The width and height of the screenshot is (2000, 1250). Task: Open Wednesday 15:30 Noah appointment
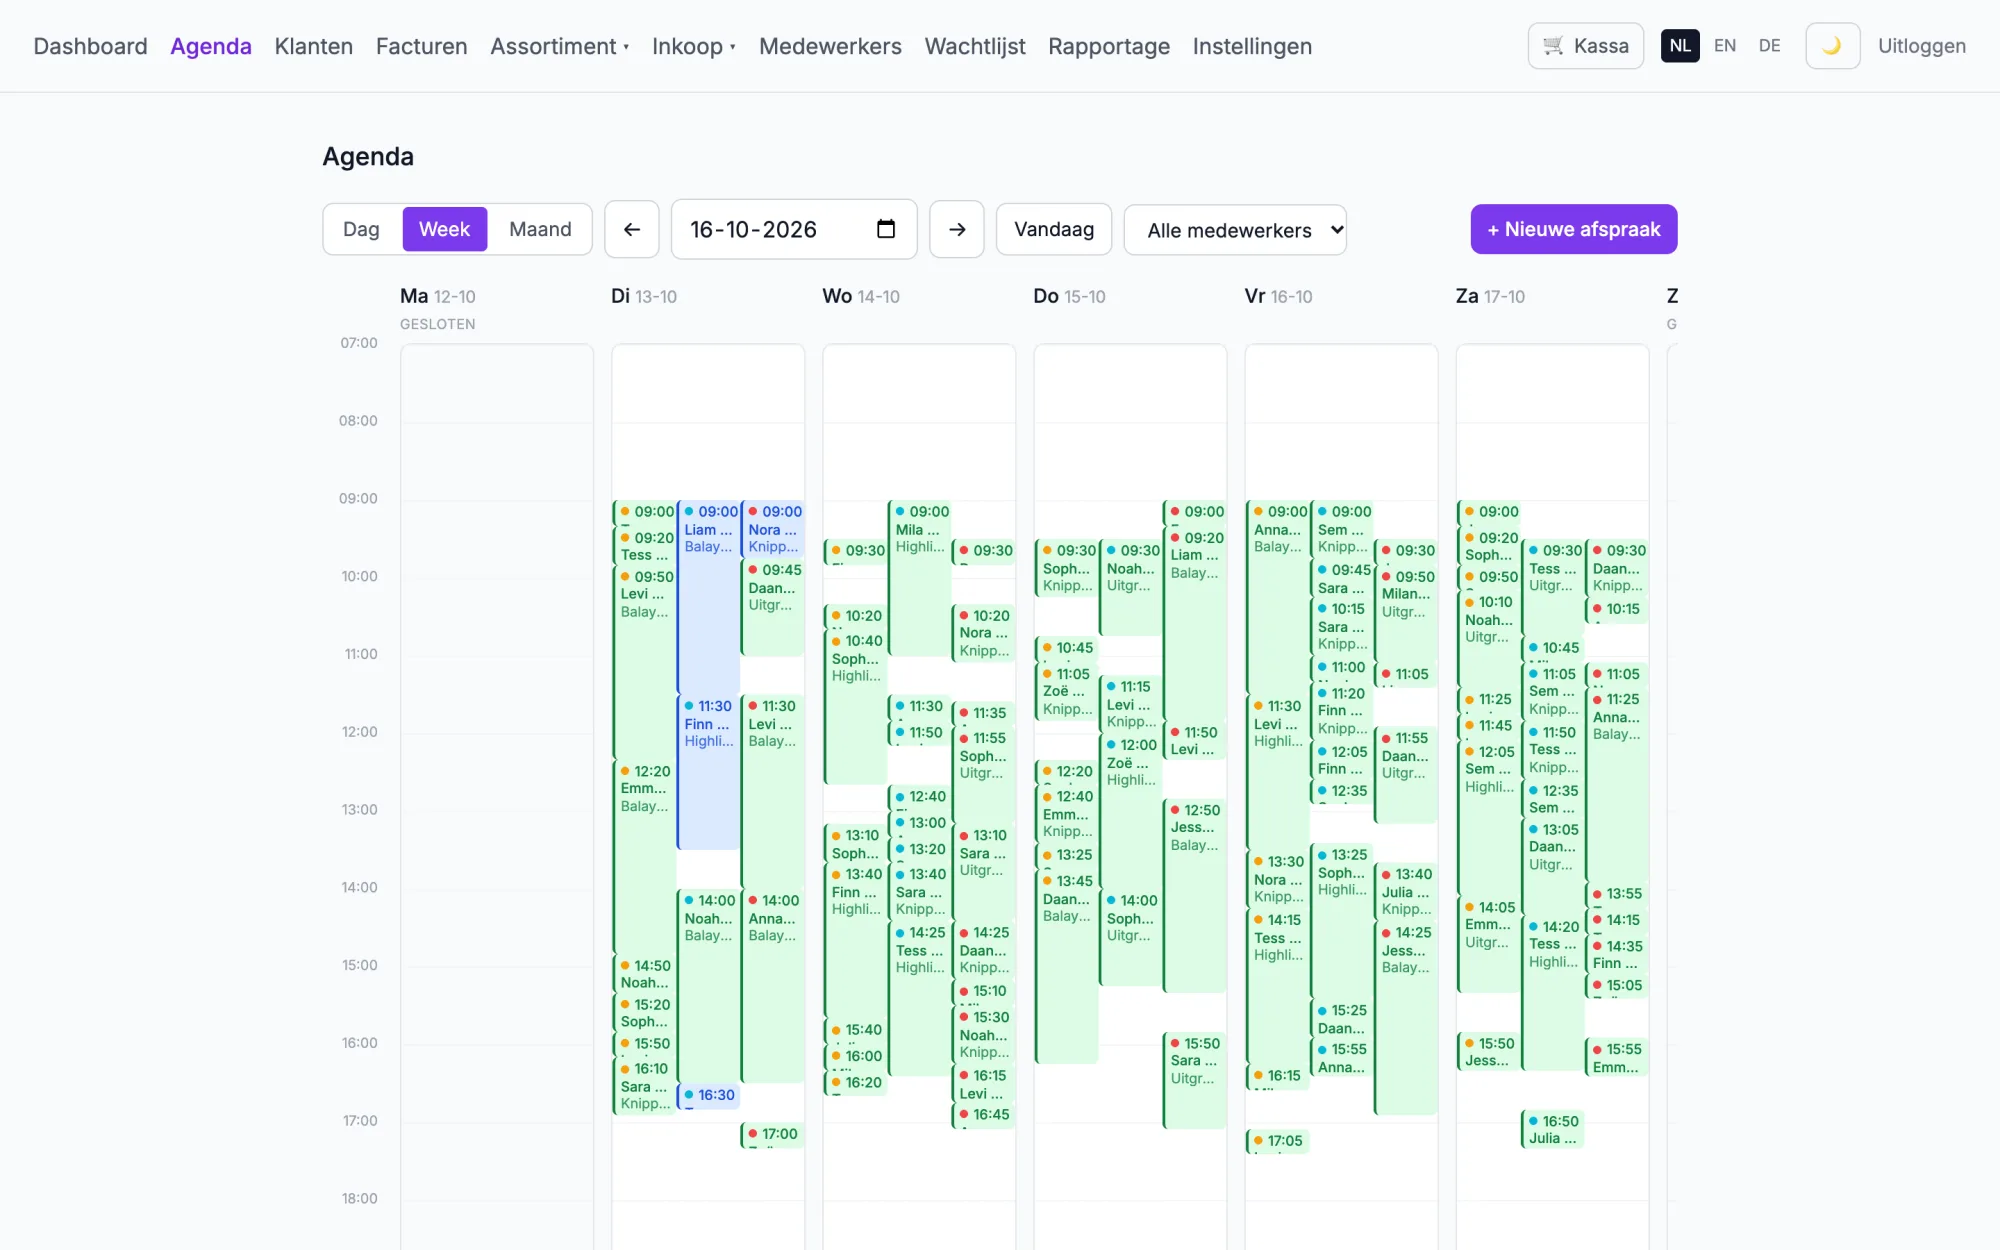point(983,1035)
